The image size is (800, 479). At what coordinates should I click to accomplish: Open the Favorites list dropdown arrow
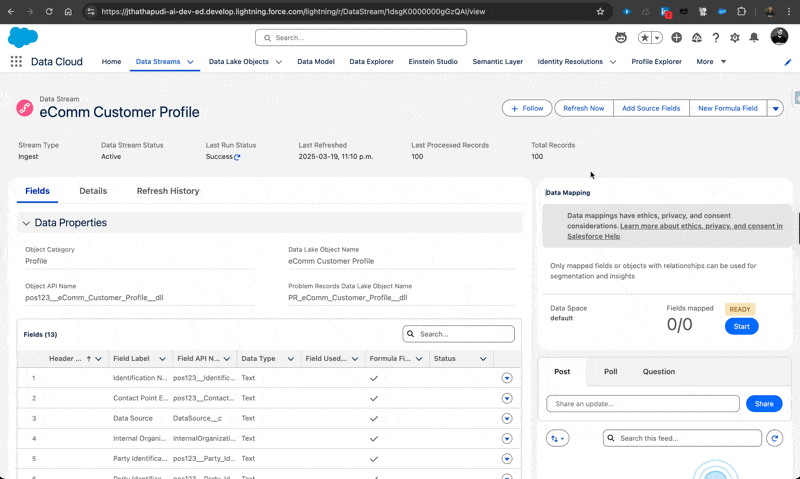pyautogui.click(x=657, y=37)
